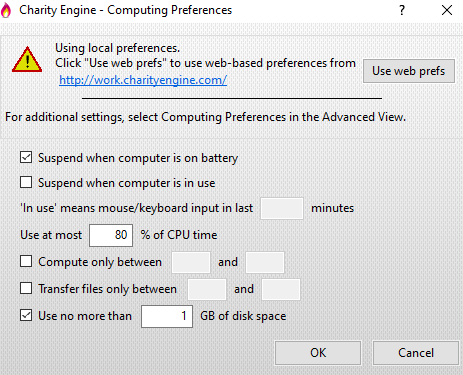
Task: Check the Compute only between option
Action: click(x=26, y=261)
